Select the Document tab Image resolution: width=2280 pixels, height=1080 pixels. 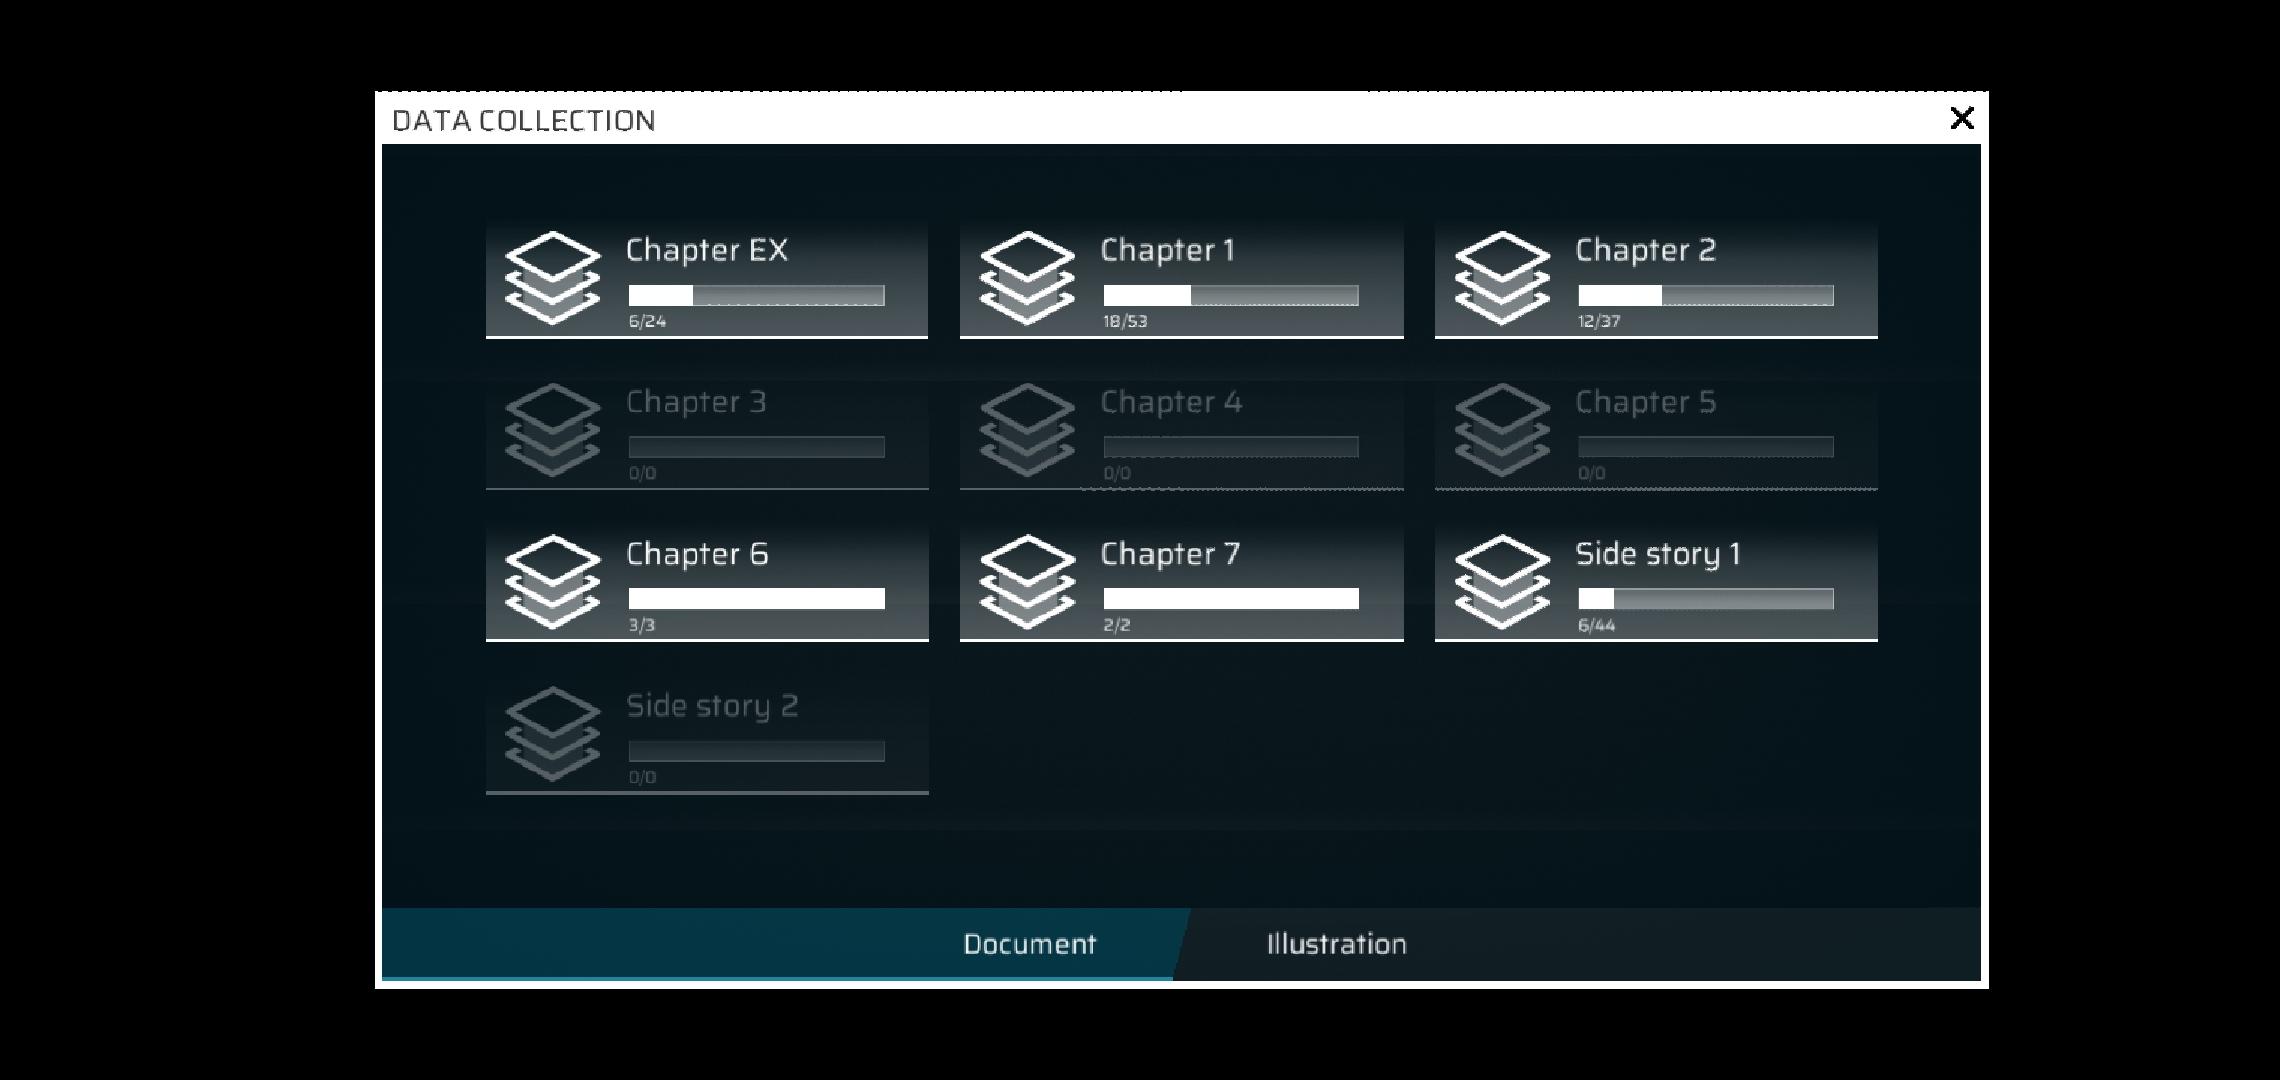click(1029, 944)
